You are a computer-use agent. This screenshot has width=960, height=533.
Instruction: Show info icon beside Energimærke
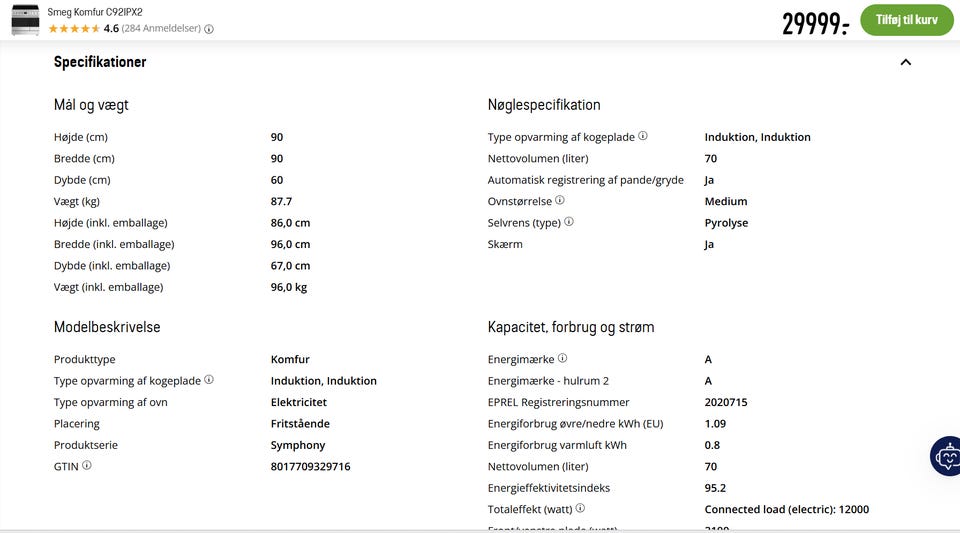click(x=563, y=358)
